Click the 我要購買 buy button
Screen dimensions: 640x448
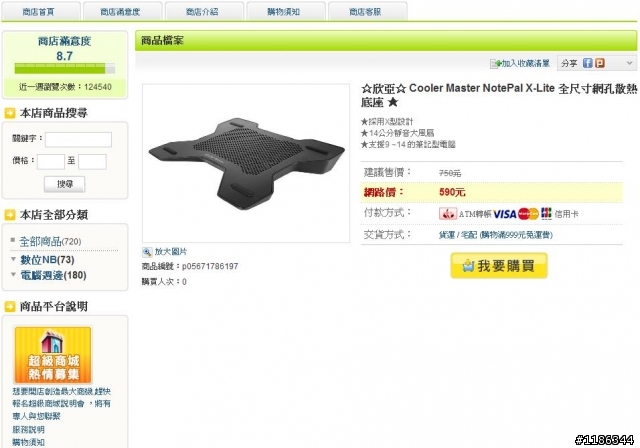point(499,266)
